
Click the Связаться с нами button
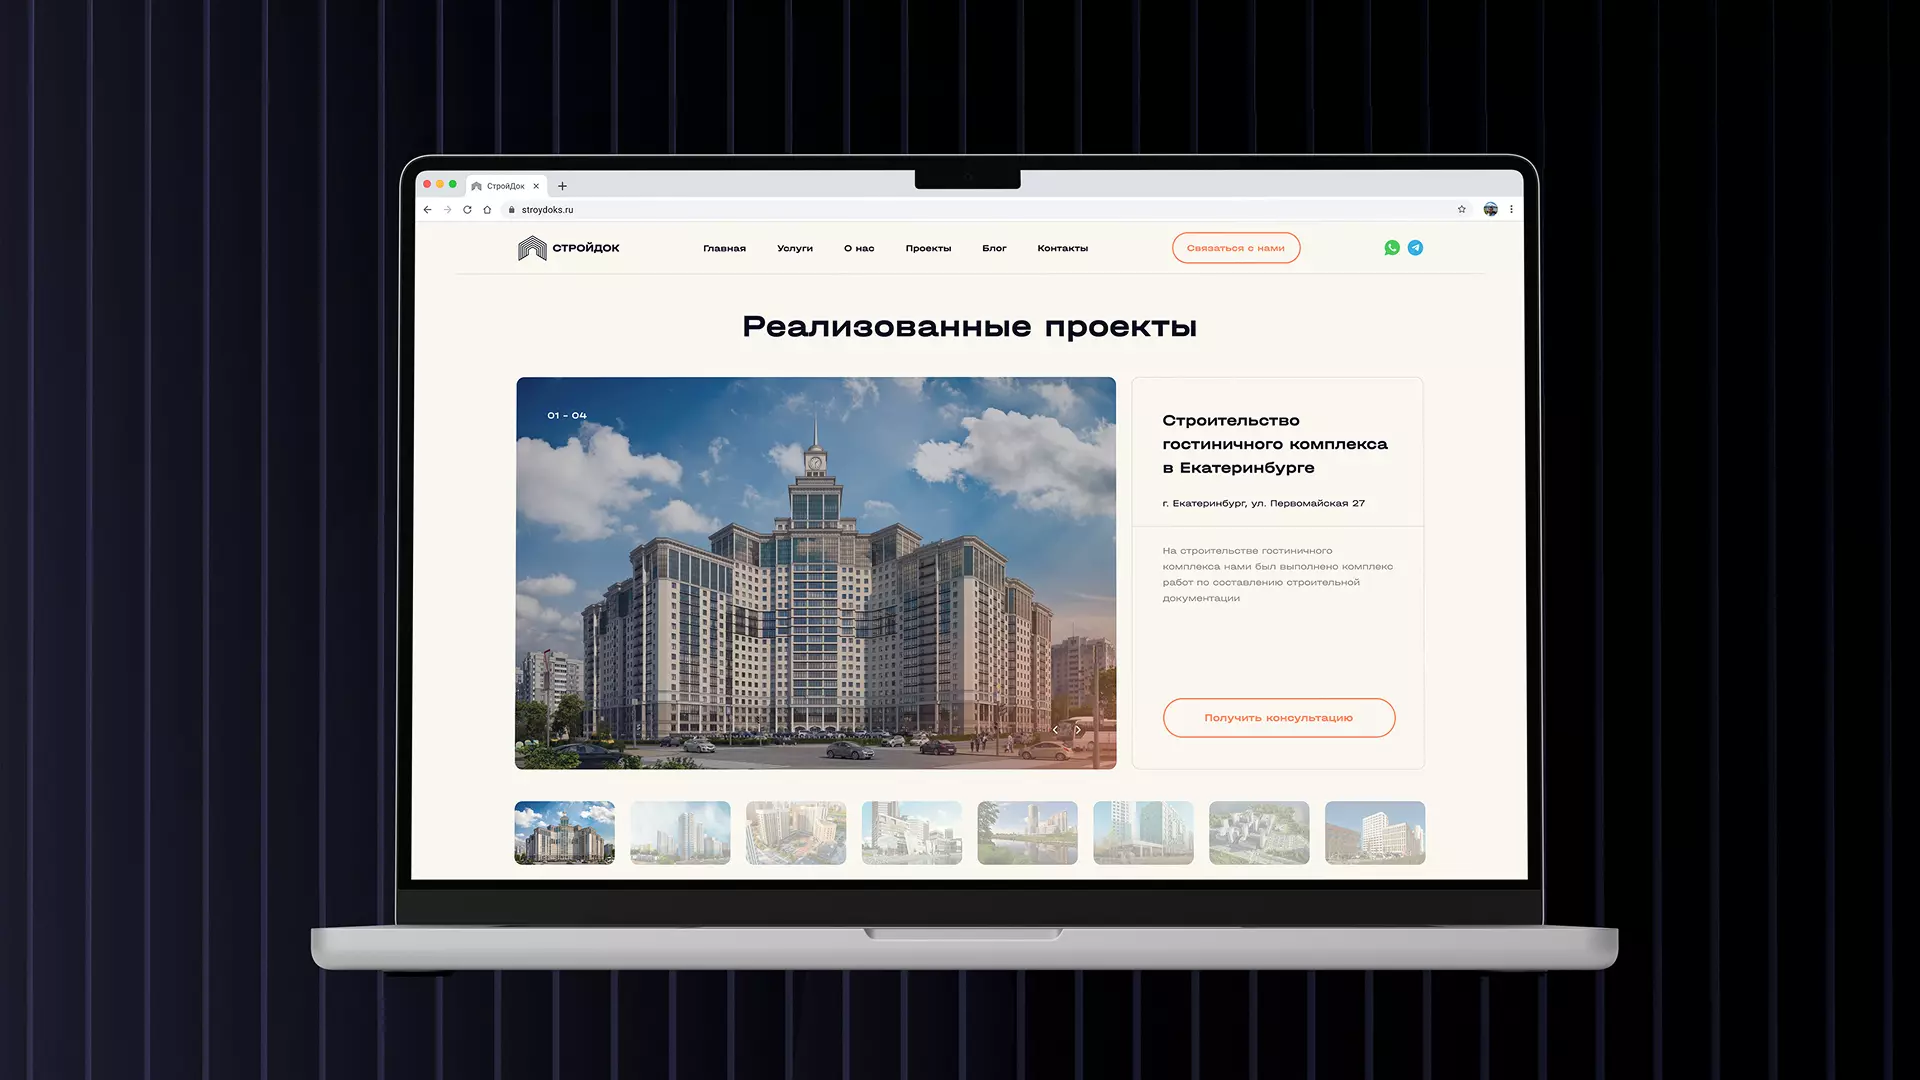(1235, 248)
